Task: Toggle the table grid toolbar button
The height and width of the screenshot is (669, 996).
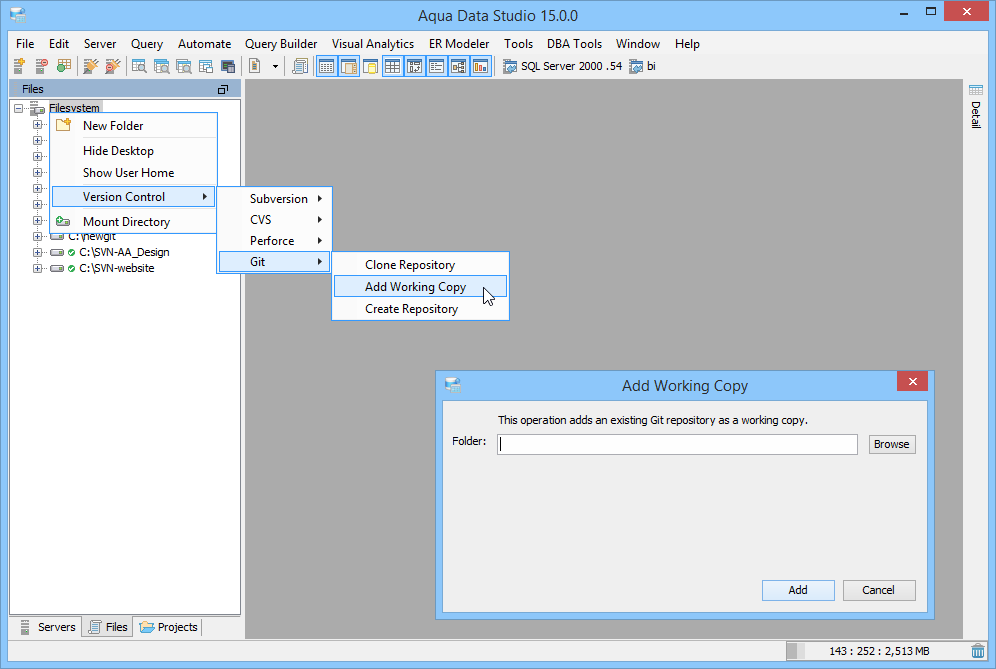Action: [x=393, y=65]
